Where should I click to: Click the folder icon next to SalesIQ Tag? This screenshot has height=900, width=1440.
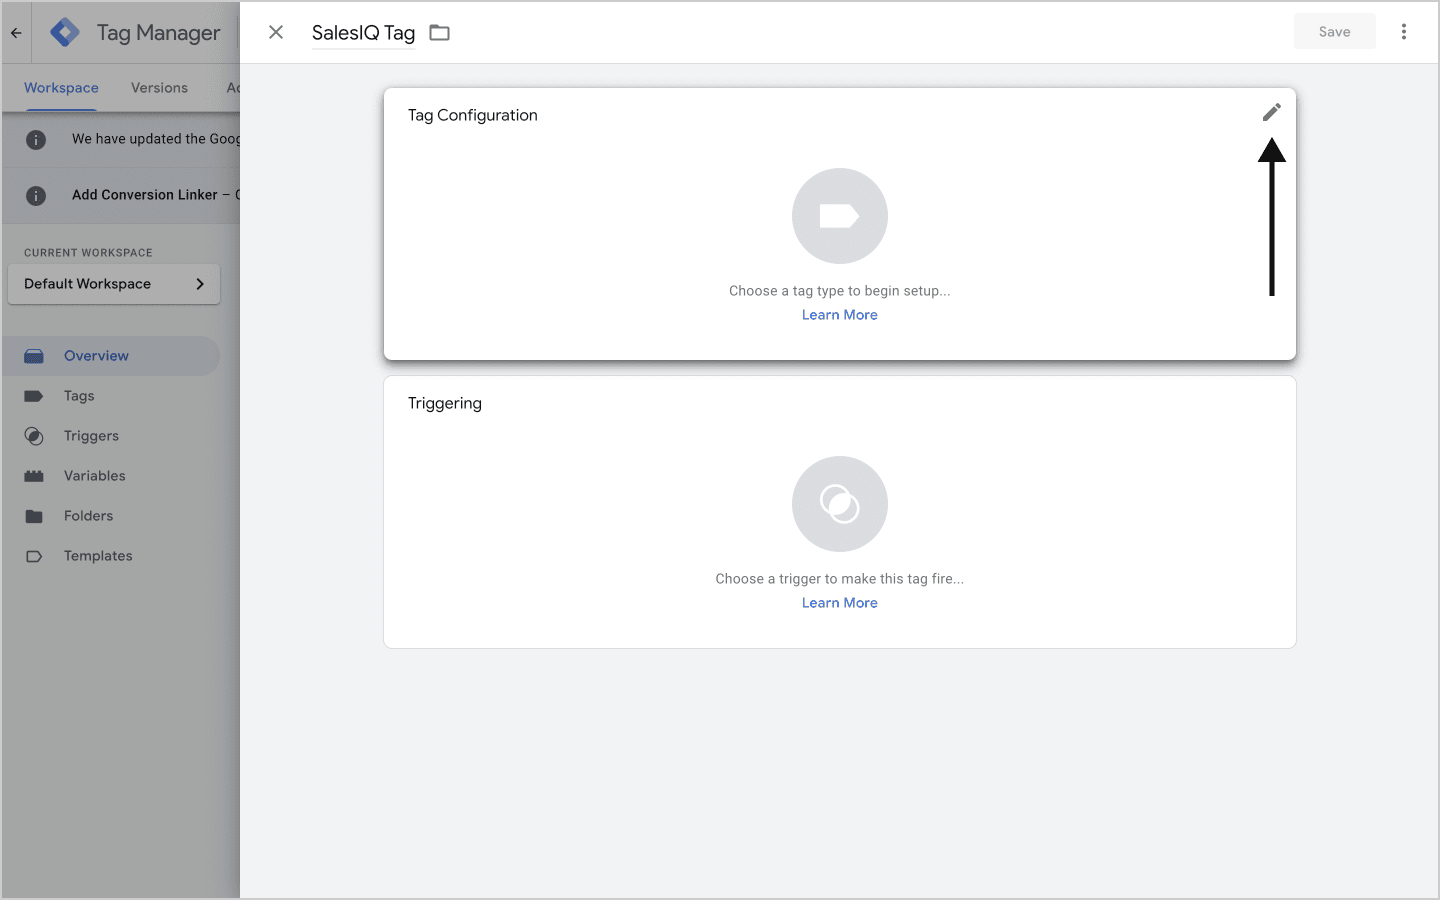click(x=439, y=33)
